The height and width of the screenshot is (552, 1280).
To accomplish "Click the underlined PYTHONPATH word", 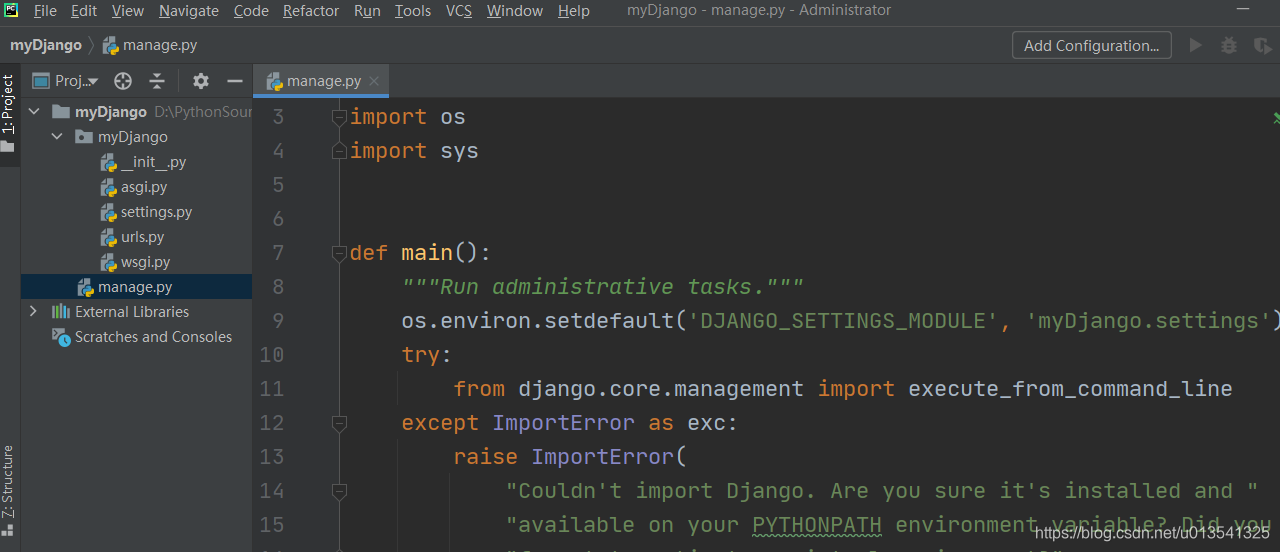I will [817, 525].
